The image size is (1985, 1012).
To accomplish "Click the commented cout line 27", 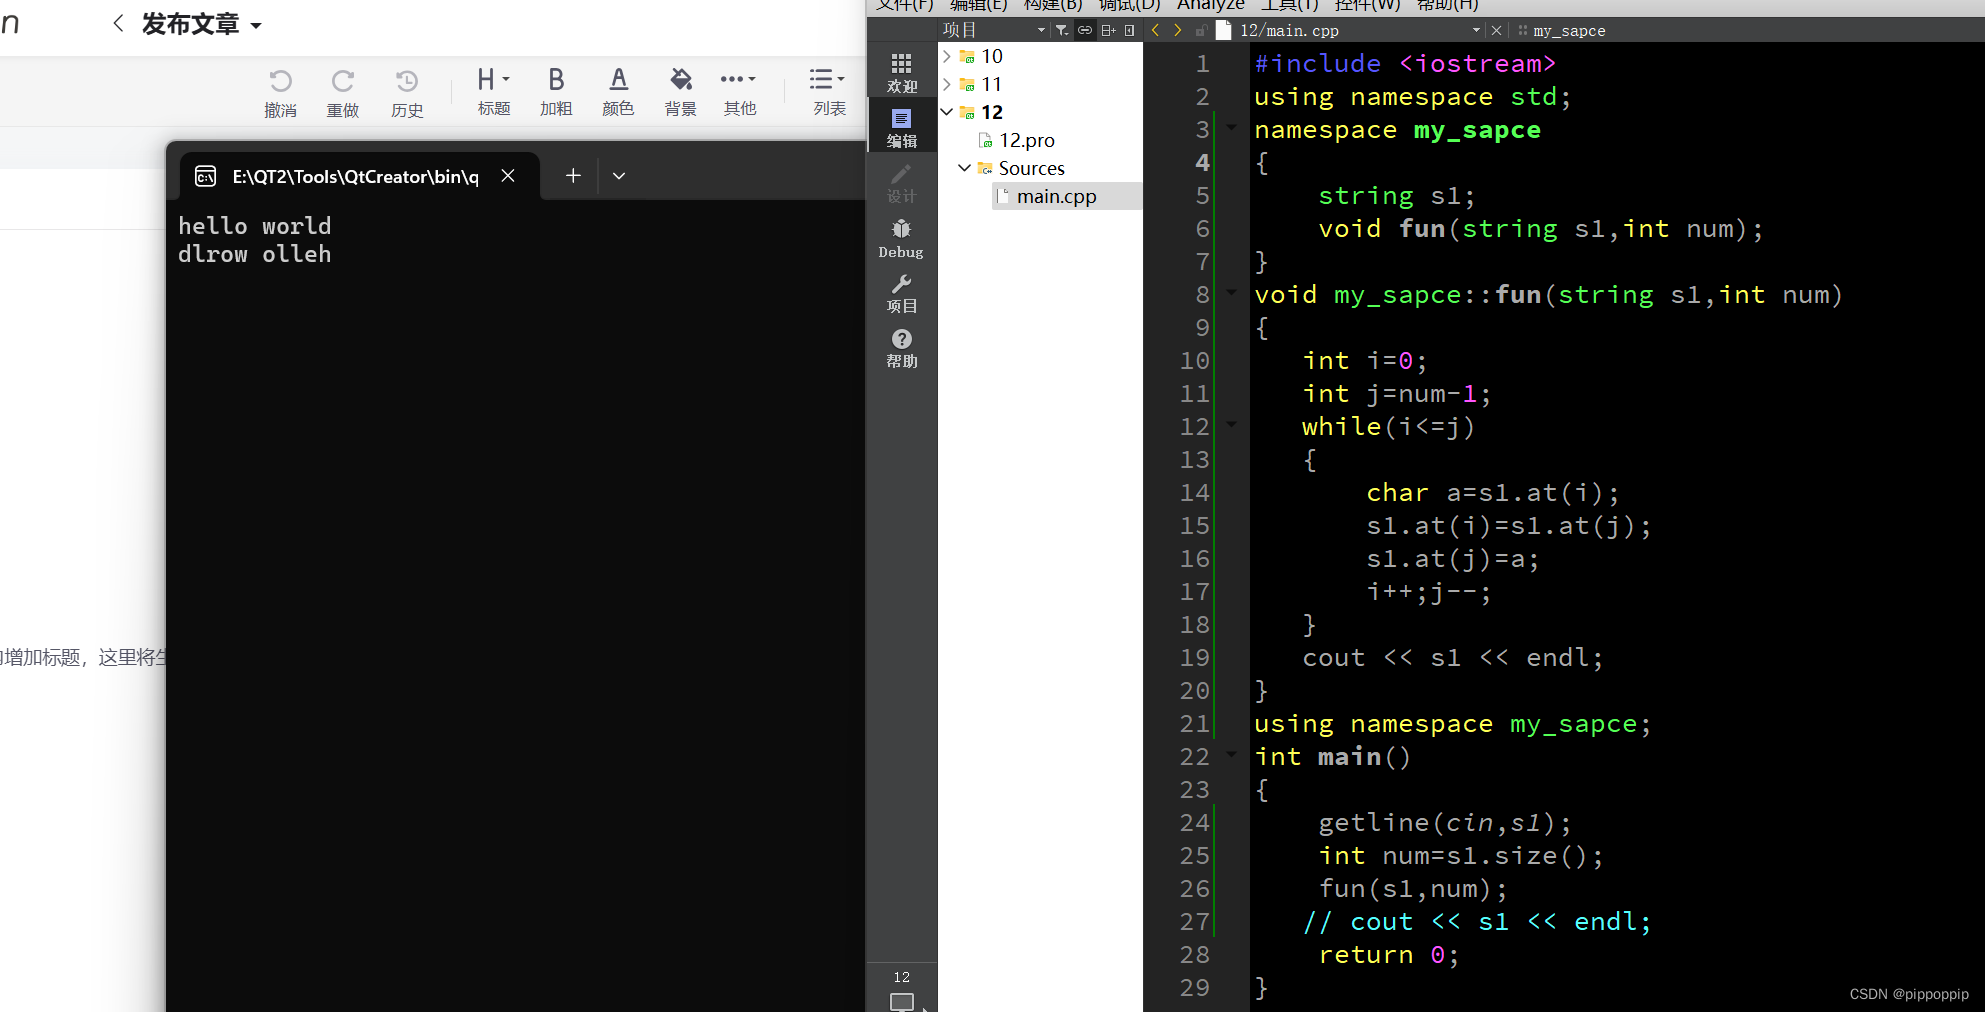I will pyautogui.click(x=1476, y=922).
